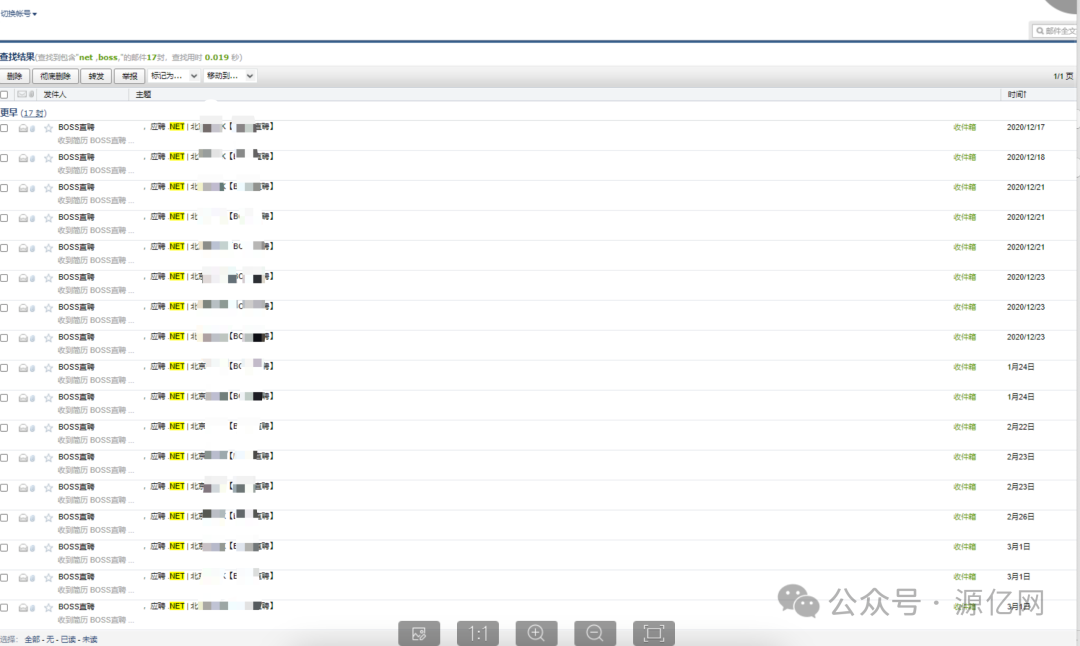Sort by the 时间 column header
Image resolution: width=1080 pixels, height=646 pixels.
coord(1017,94)
